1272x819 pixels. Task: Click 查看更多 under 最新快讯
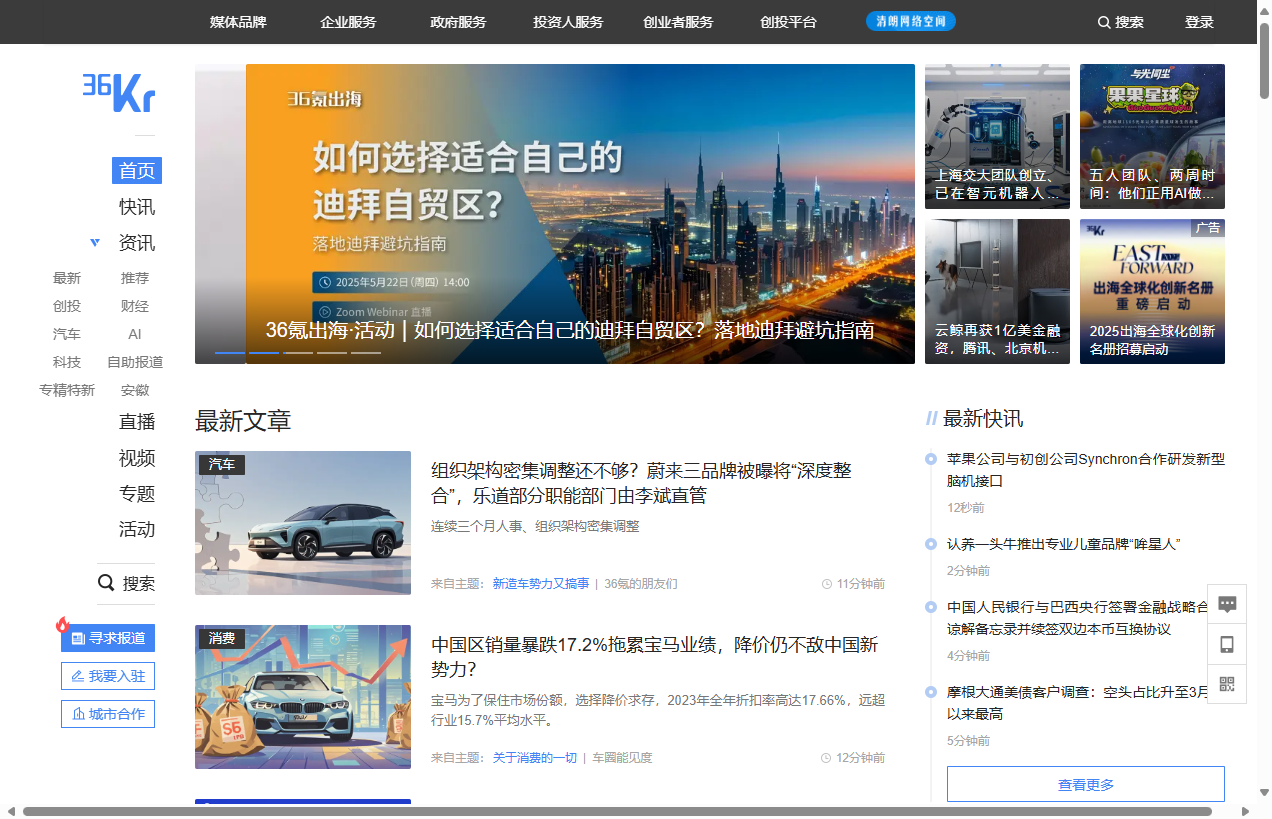[x=1085, y=784]
